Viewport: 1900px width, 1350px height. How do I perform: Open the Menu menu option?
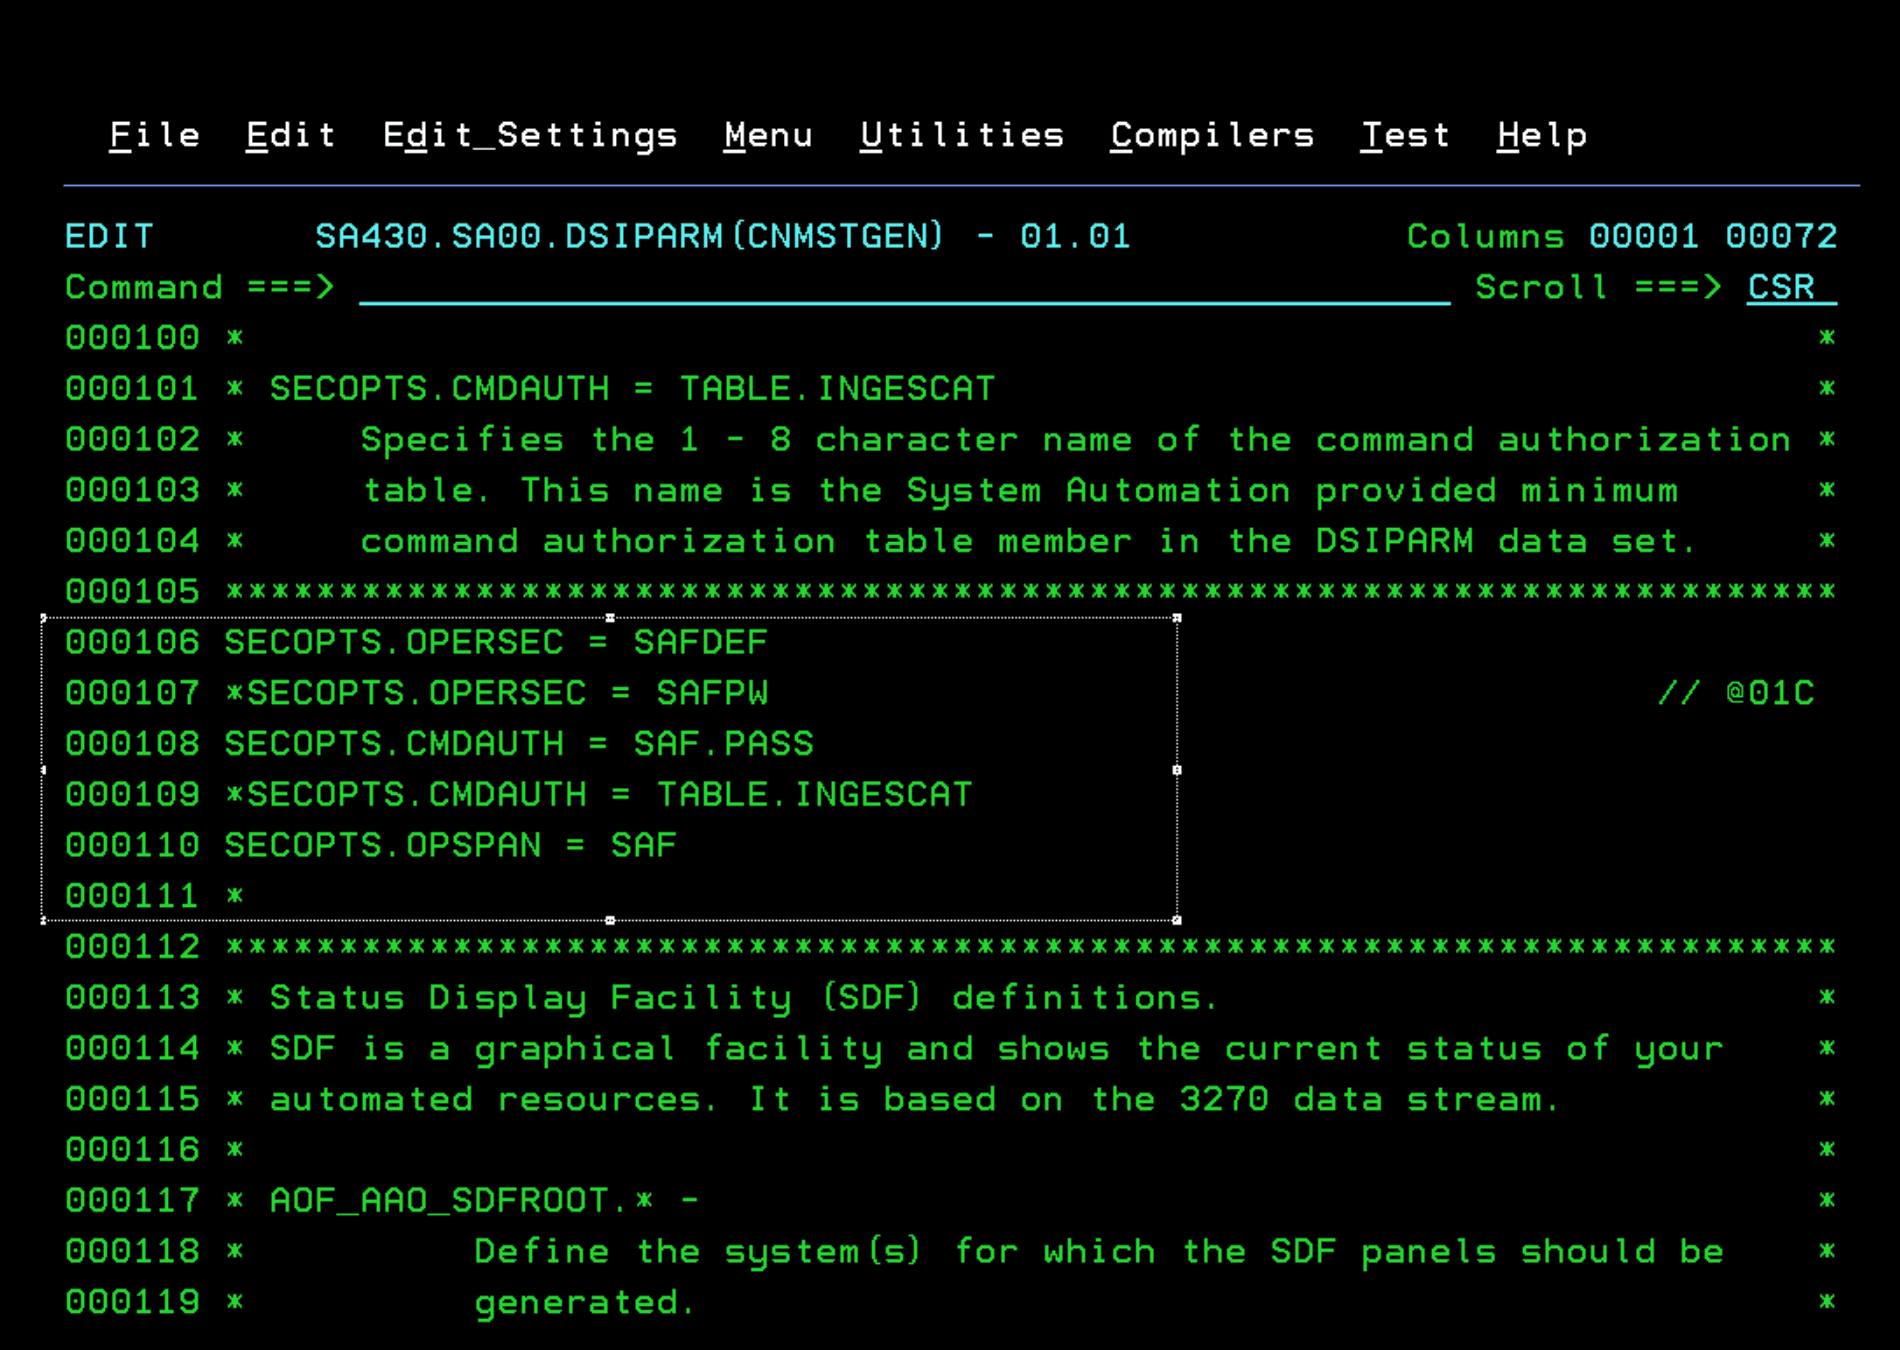(768, 135)
